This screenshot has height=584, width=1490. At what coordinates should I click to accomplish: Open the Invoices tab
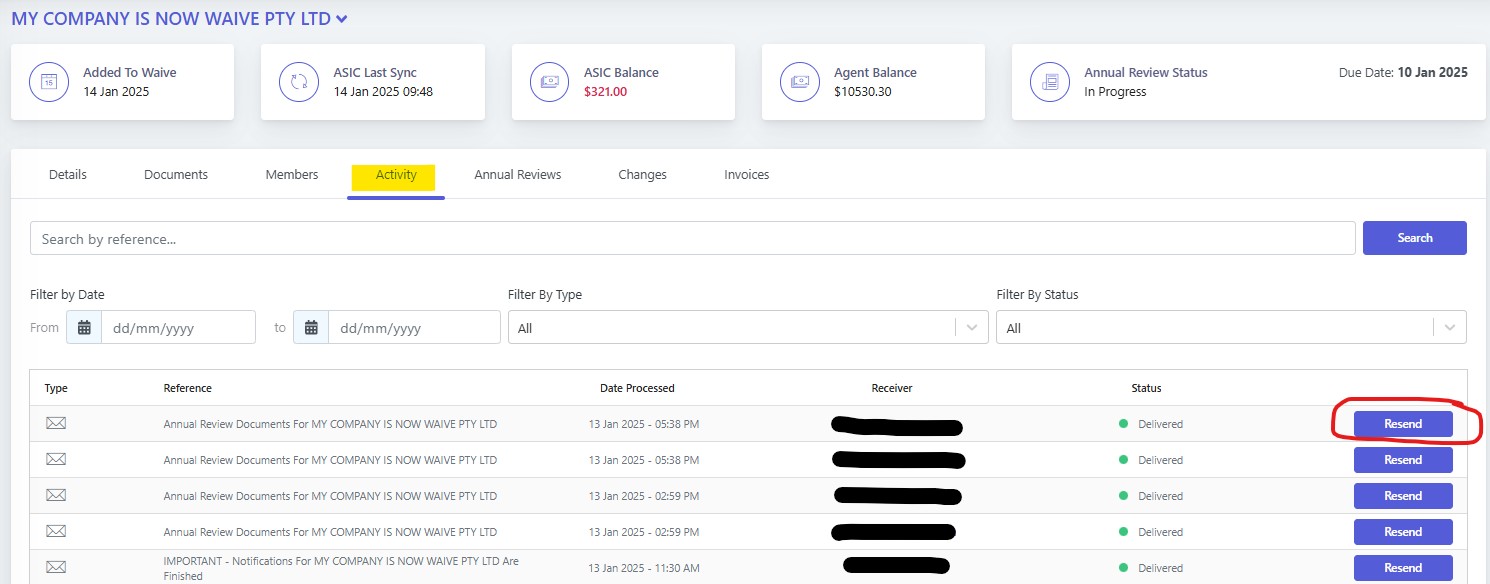click(746, 175)
